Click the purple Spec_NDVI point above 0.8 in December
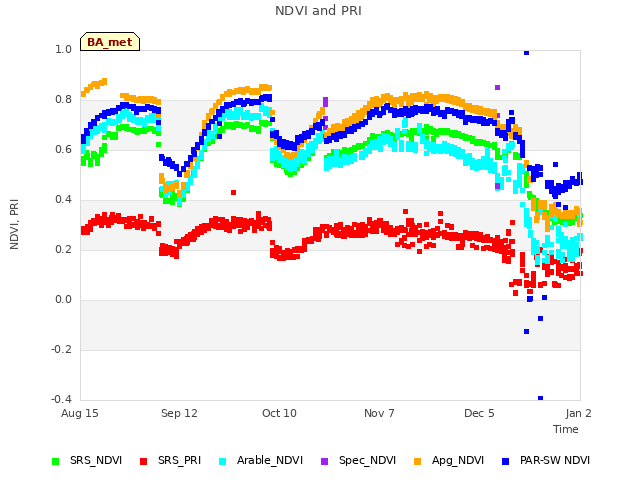 (498, 87)
